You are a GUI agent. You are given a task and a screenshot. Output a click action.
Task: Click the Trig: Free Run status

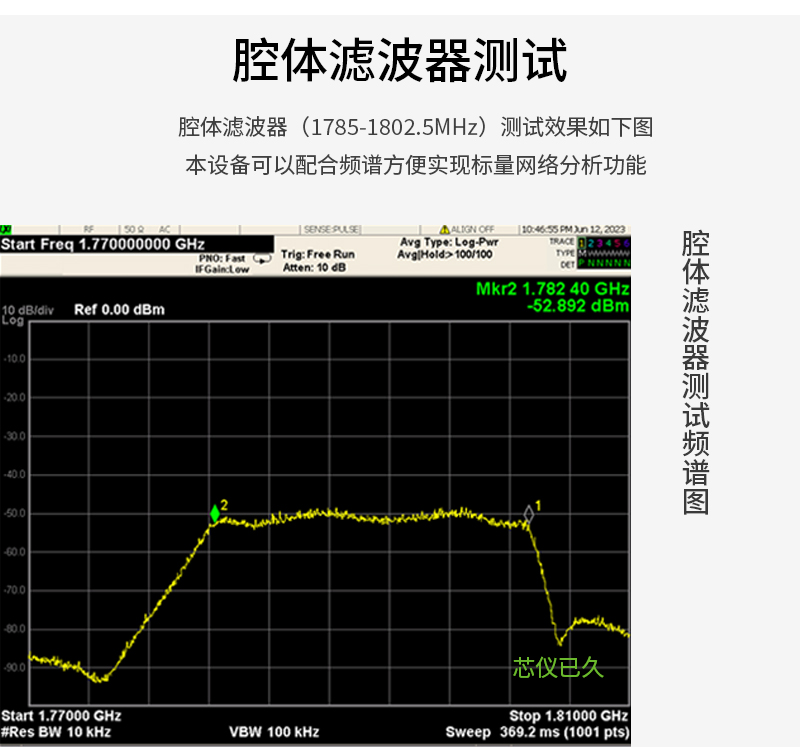pos(317,254)
